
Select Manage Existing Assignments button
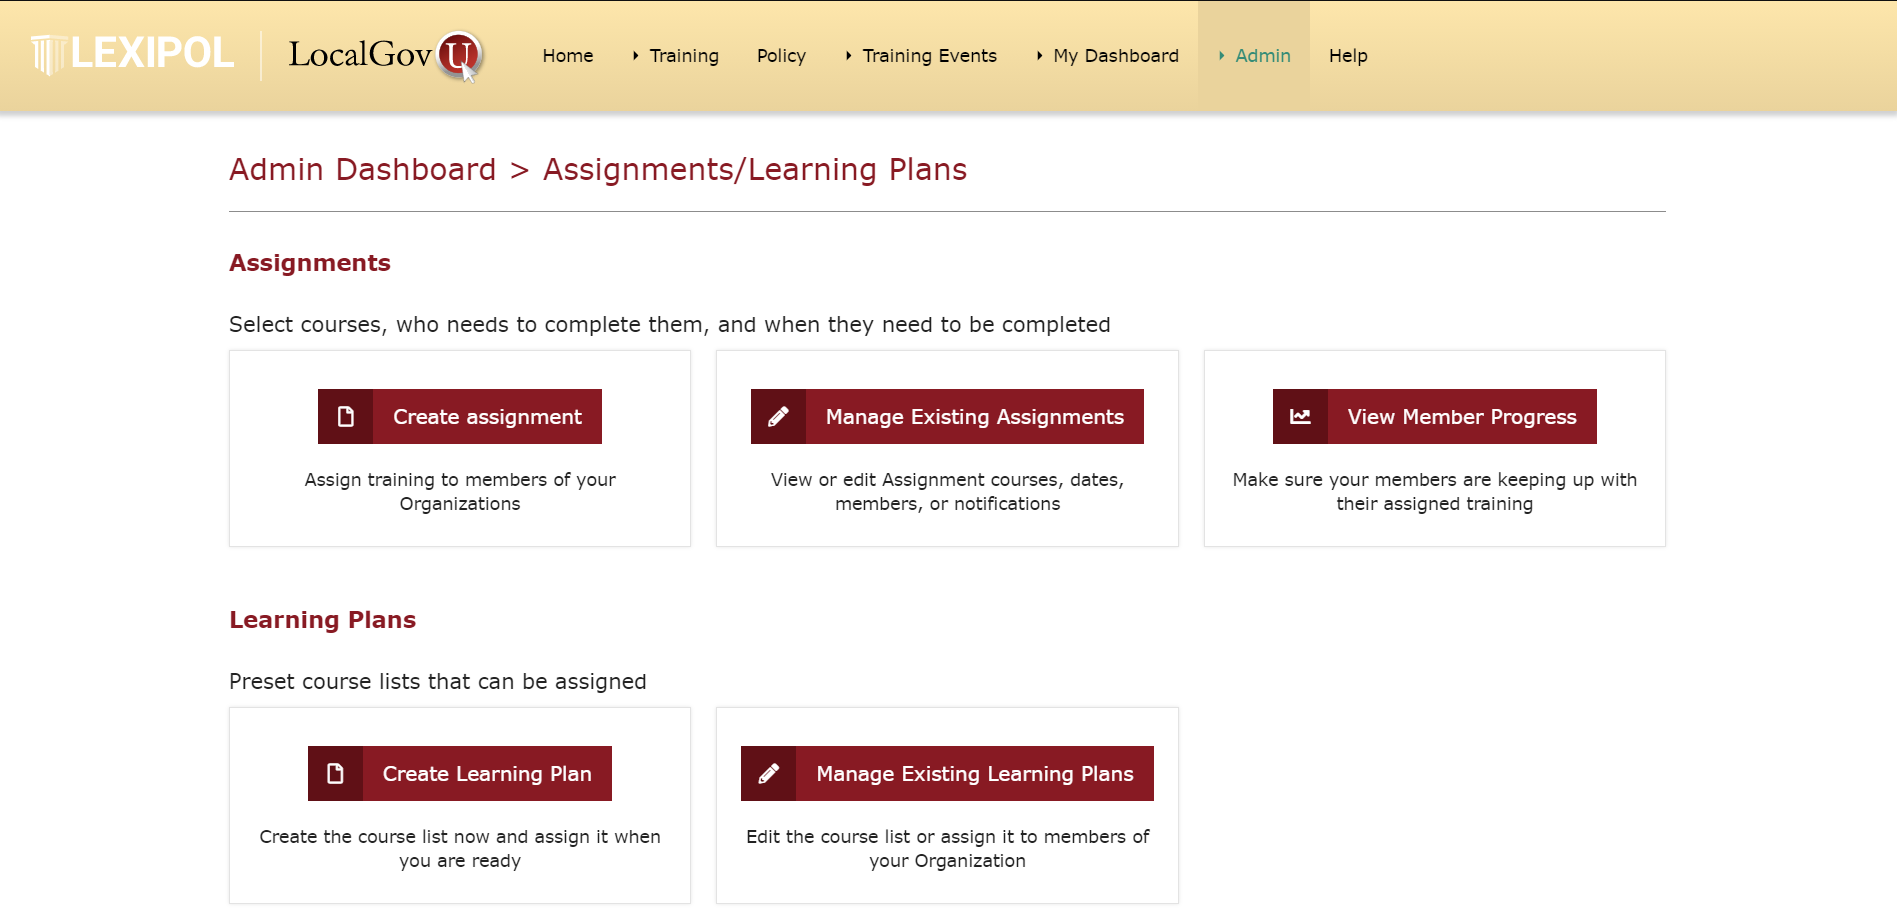pyautogui.click(x=947, y=416)
